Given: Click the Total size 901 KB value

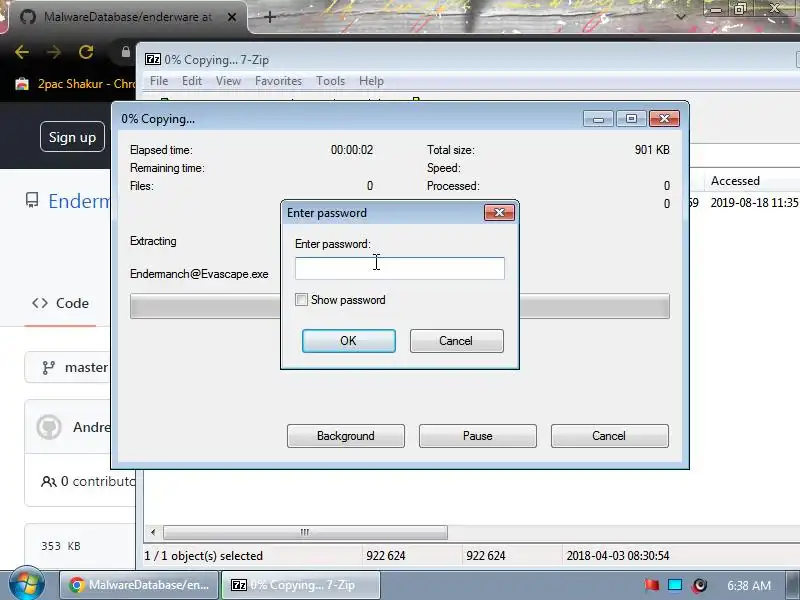Looking at the screenshot, I should point(652,150).
